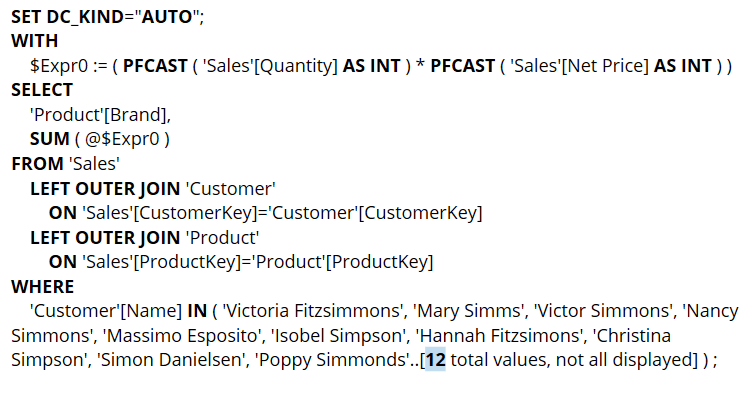Screen dimensions: 745x393
Task: Click the SUM ( @$Expr0 ) expression
Action: tap(100, 139)
